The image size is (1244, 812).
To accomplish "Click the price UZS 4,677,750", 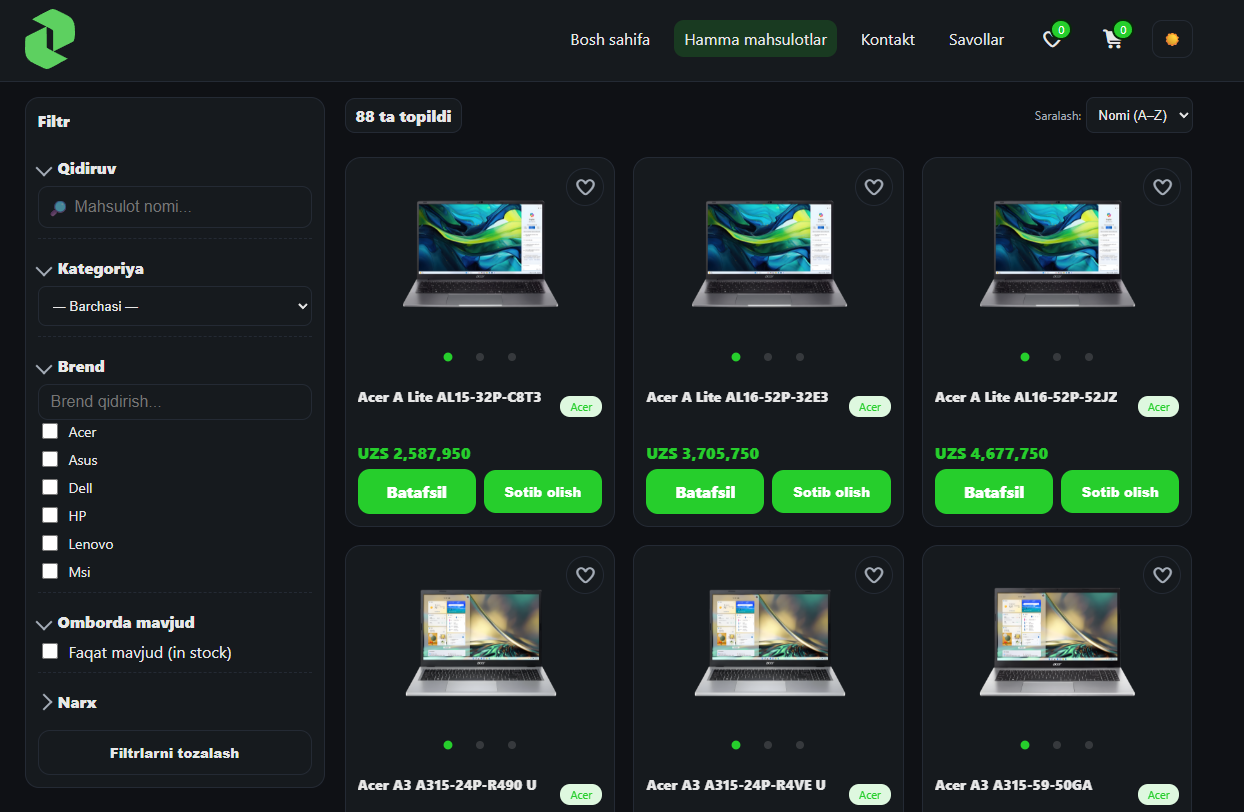I will (991, 453).
